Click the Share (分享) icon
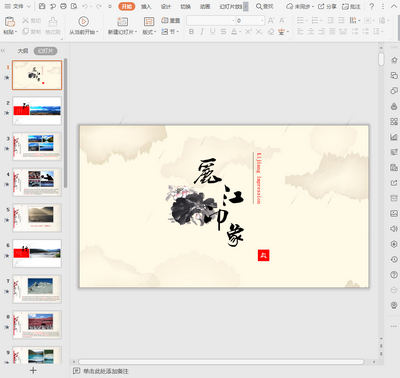Viewport: 400px width, 378px height. [327, 6]
